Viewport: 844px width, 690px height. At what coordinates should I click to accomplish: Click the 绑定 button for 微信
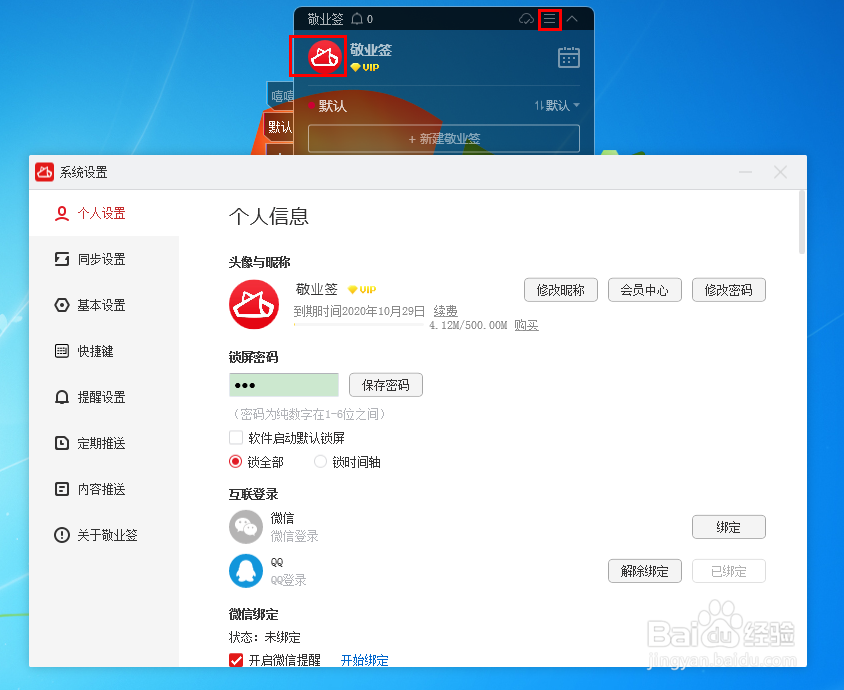coord(729,527)
